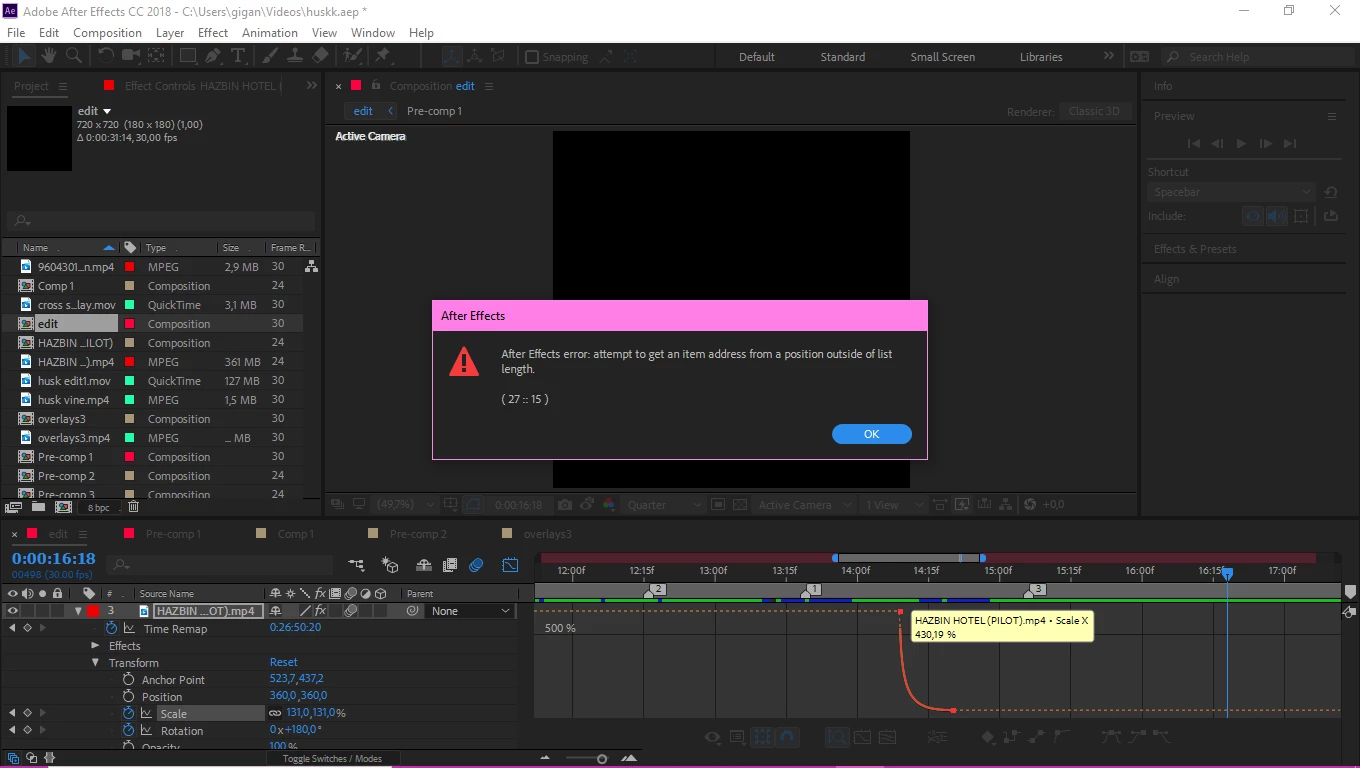The height and width of the screenshot is (768, 1360).
Task: Click the Draft 3D icon in timeline
Action: point(391,565)
